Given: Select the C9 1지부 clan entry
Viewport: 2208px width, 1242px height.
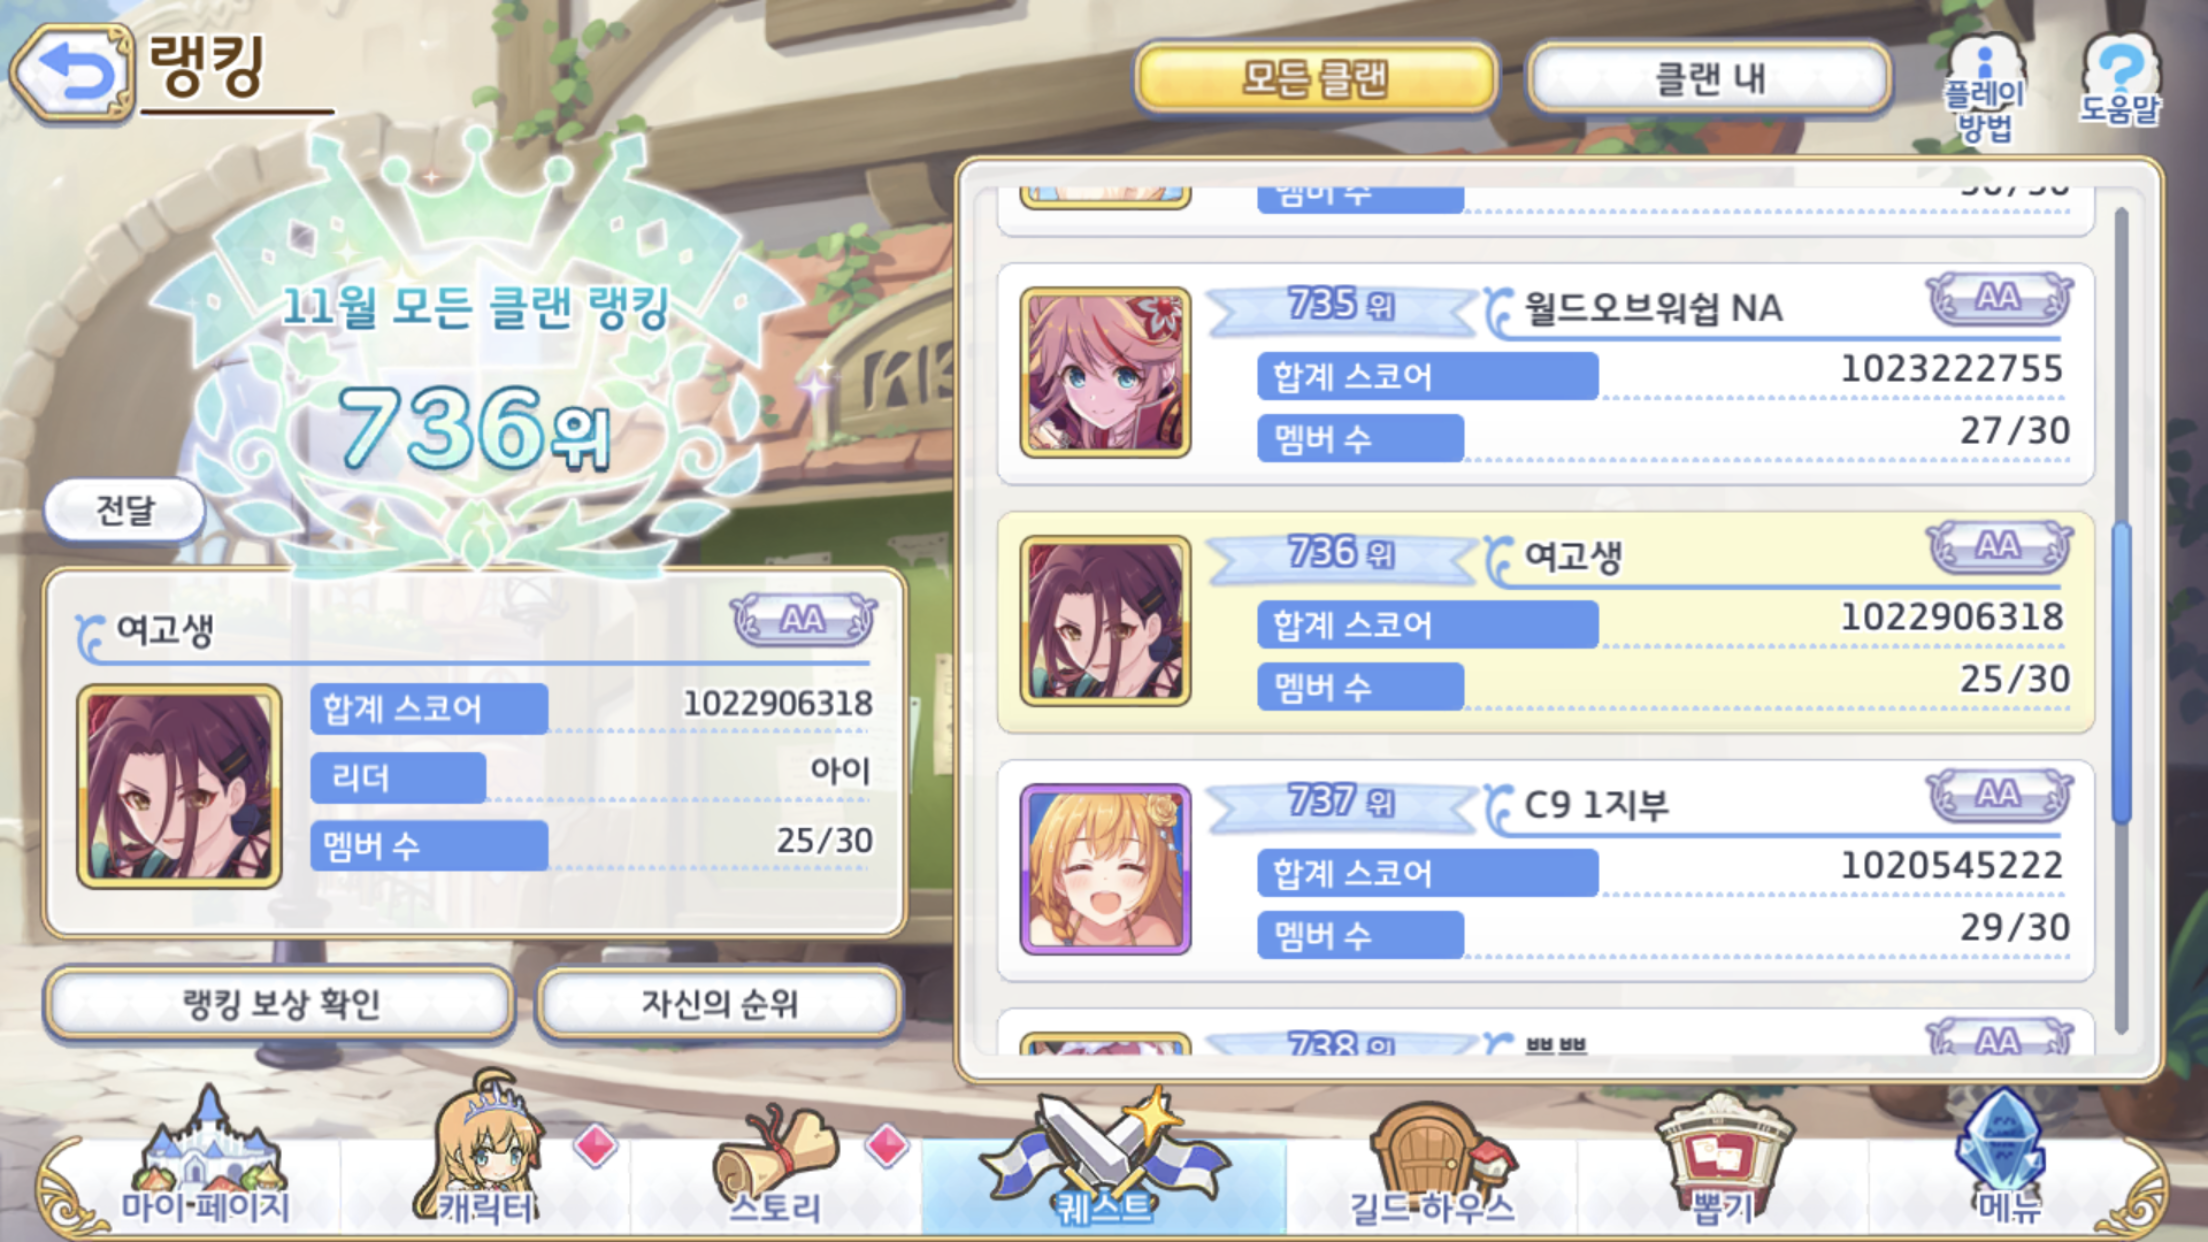Looking at the screenshot, I should tap(1545, 870).
